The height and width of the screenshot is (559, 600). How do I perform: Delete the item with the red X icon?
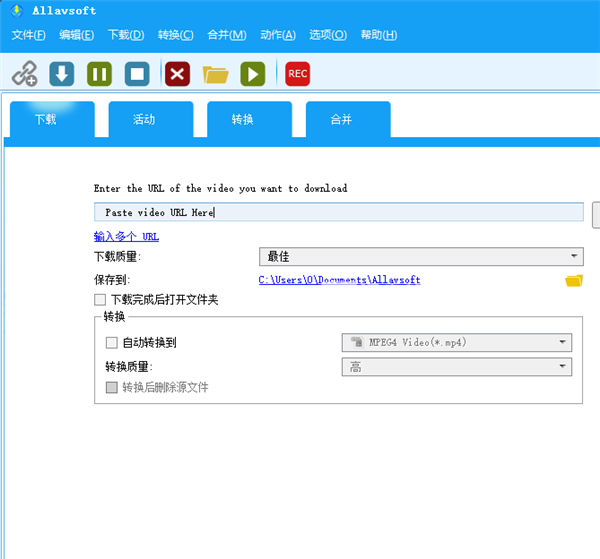click(177, 73)
